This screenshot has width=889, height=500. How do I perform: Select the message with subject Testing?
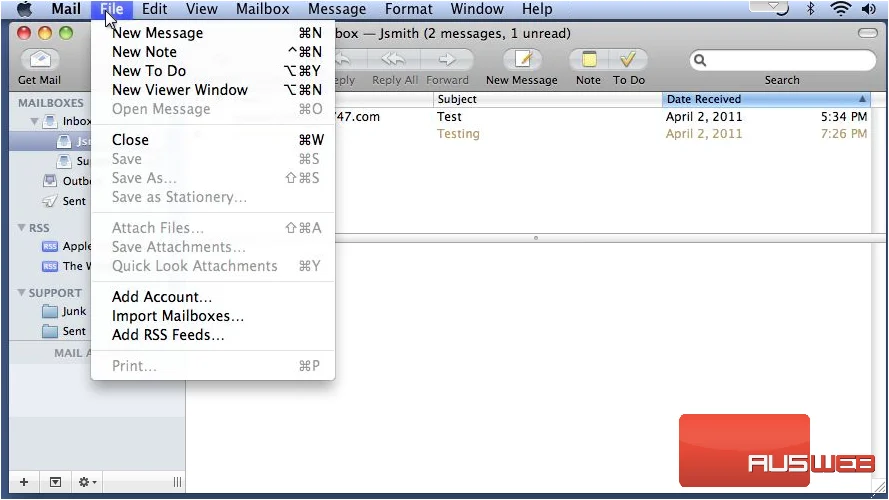pyautogui.click(x=458, y=134)
